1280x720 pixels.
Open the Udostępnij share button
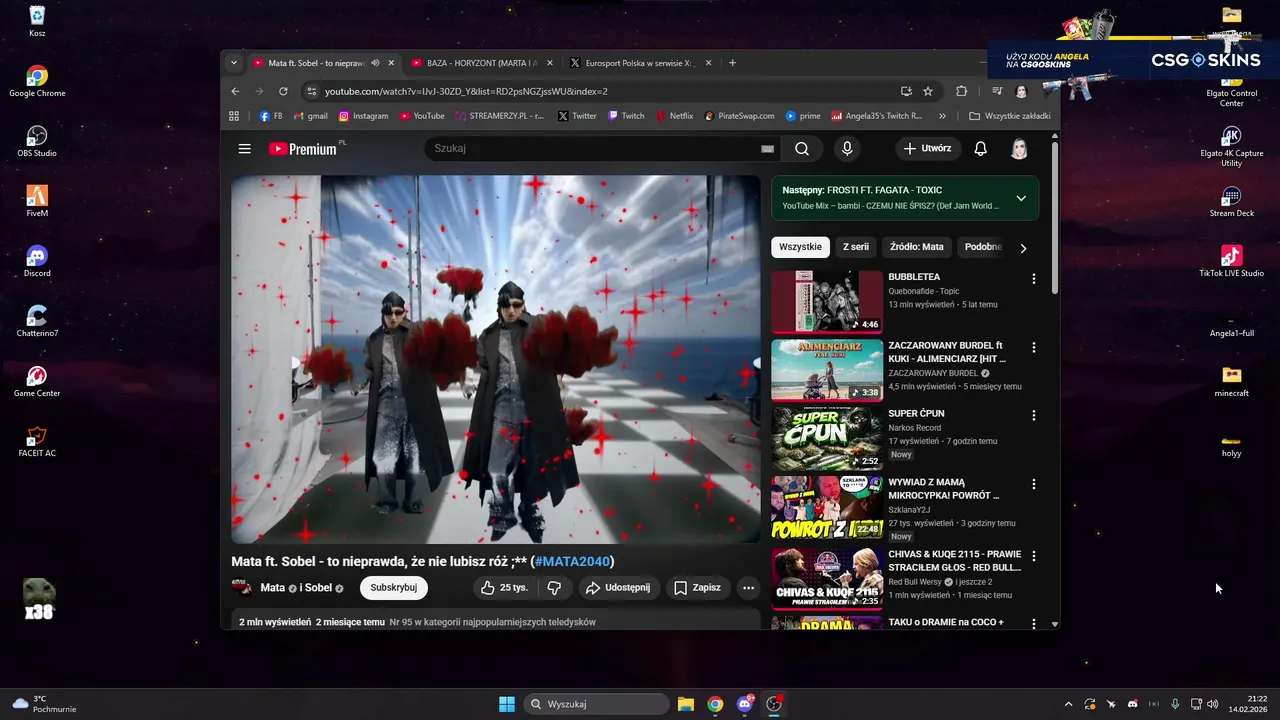click(x=618, y=588)
